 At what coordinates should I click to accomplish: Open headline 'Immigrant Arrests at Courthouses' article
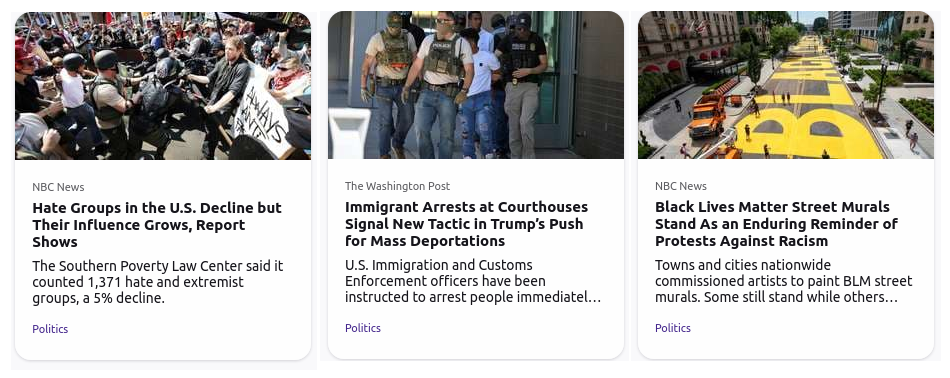coord(467,224)
